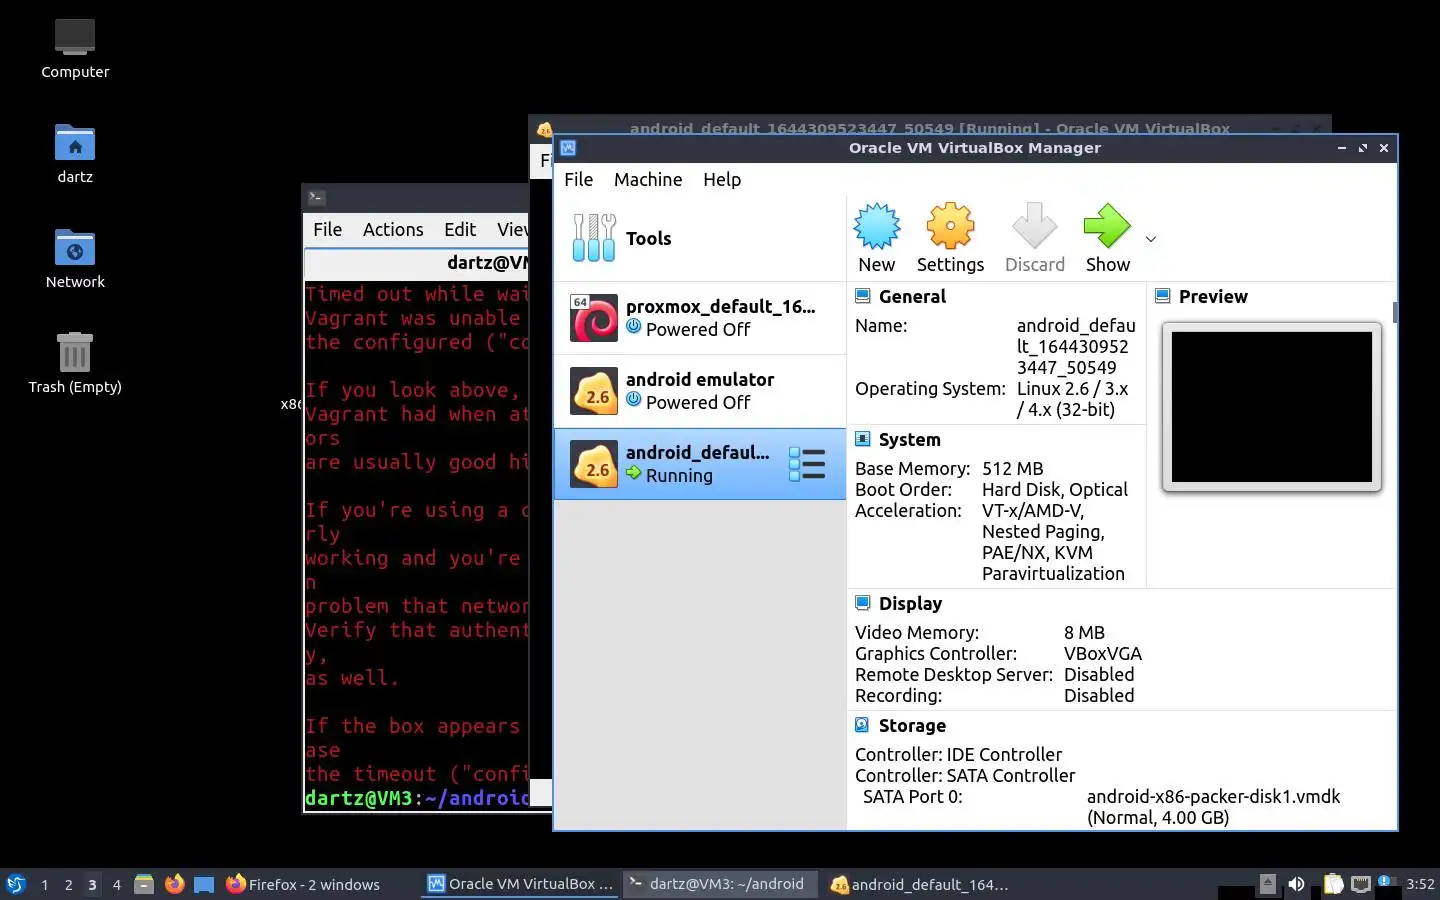Select the proxmox_default VM icon
Viewport: 1440px width, 900px height.
click(x=594, y=318)
